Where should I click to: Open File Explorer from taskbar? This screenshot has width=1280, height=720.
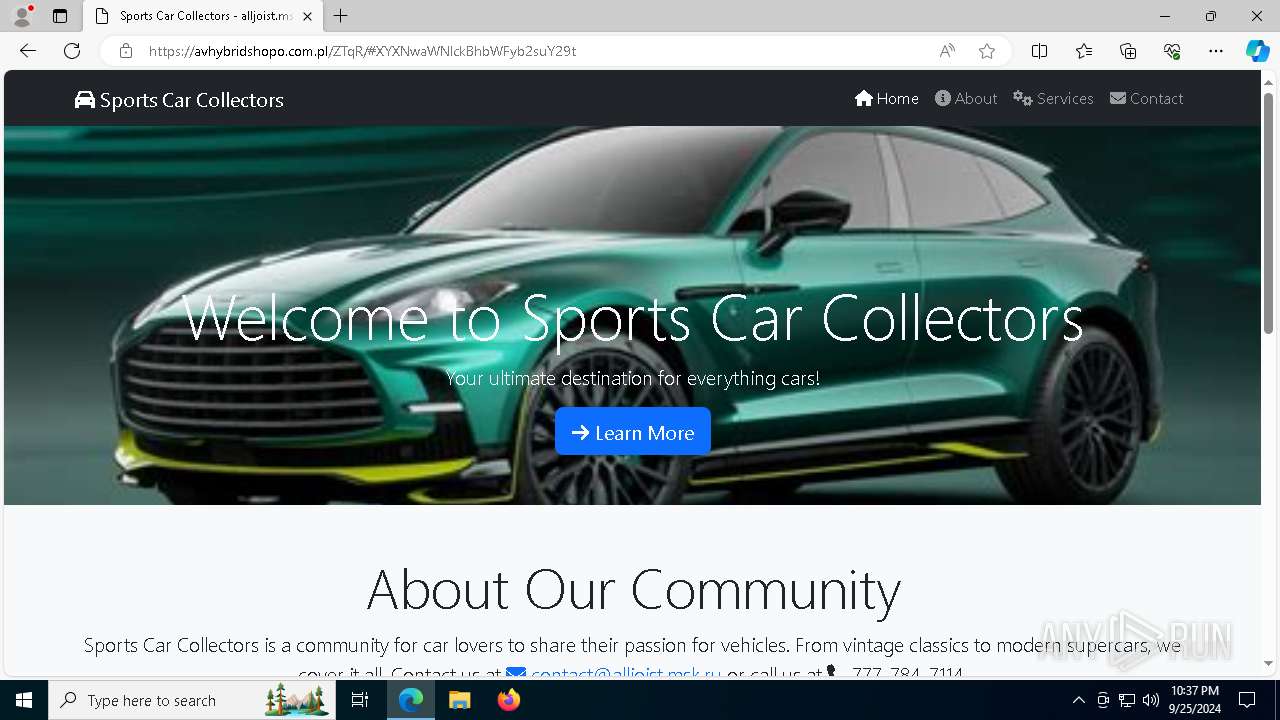(x=460, y=700)
